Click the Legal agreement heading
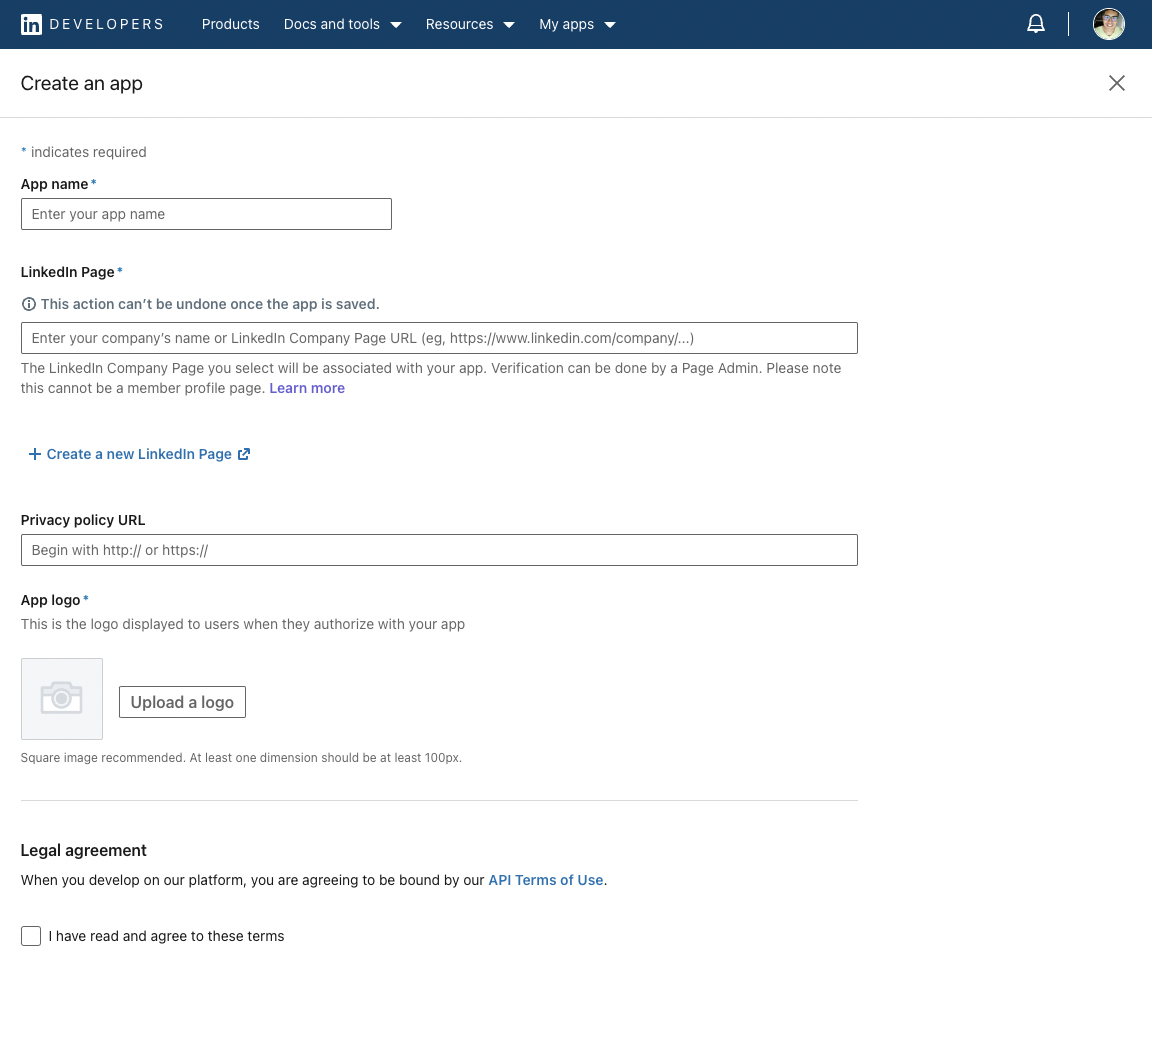This screenshot has height=1052, width=1152. pyautogui.click(x=84, y=851)
